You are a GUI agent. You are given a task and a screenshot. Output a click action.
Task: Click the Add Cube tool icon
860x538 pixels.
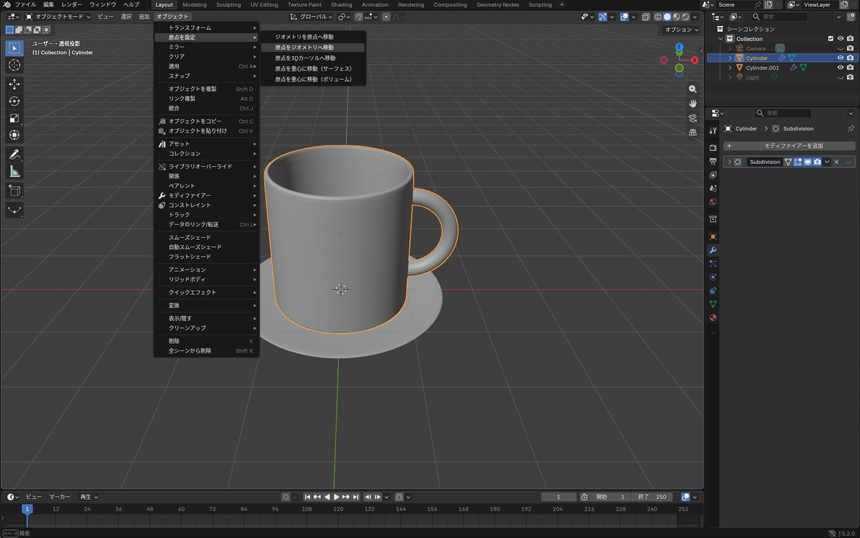click(x=14, y=191)
